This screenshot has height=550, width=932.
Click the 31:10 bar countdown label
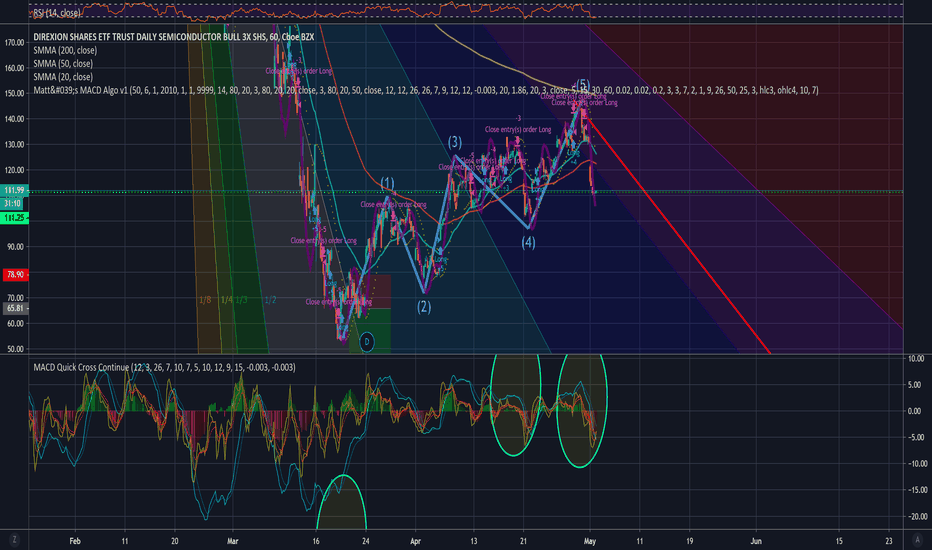tap(13, 203)
